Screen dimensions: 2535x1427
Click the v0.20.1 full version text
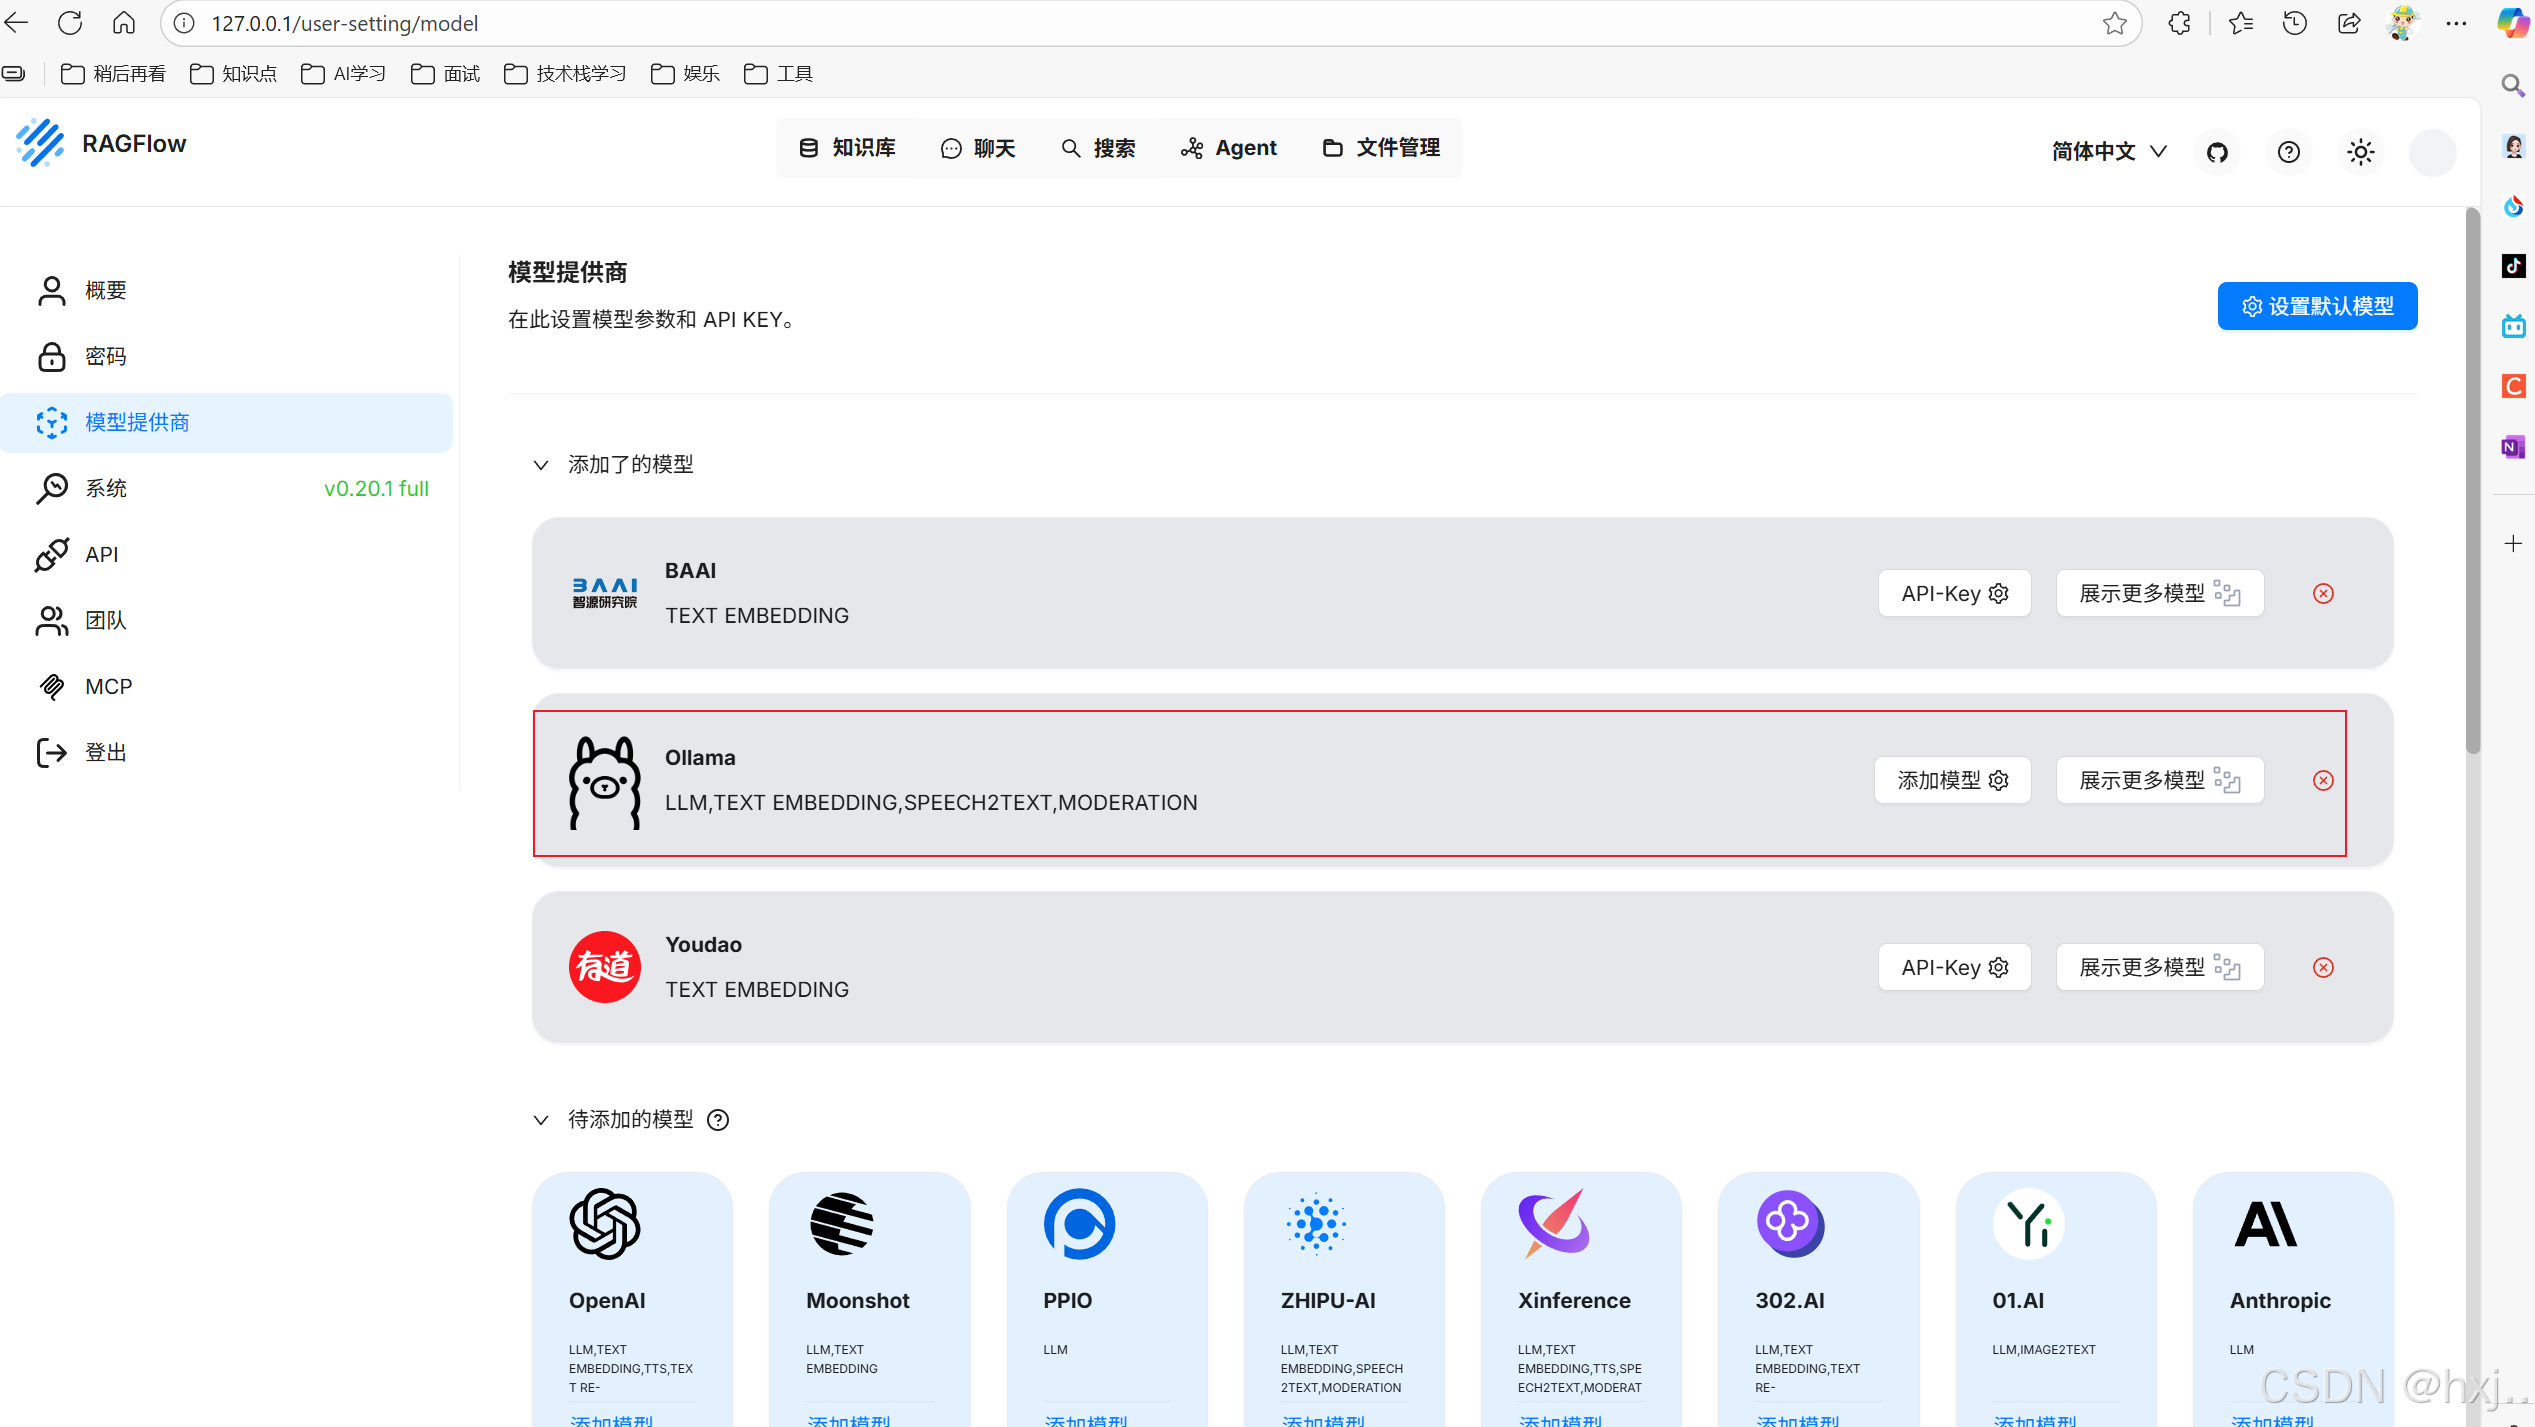point(376,488)
